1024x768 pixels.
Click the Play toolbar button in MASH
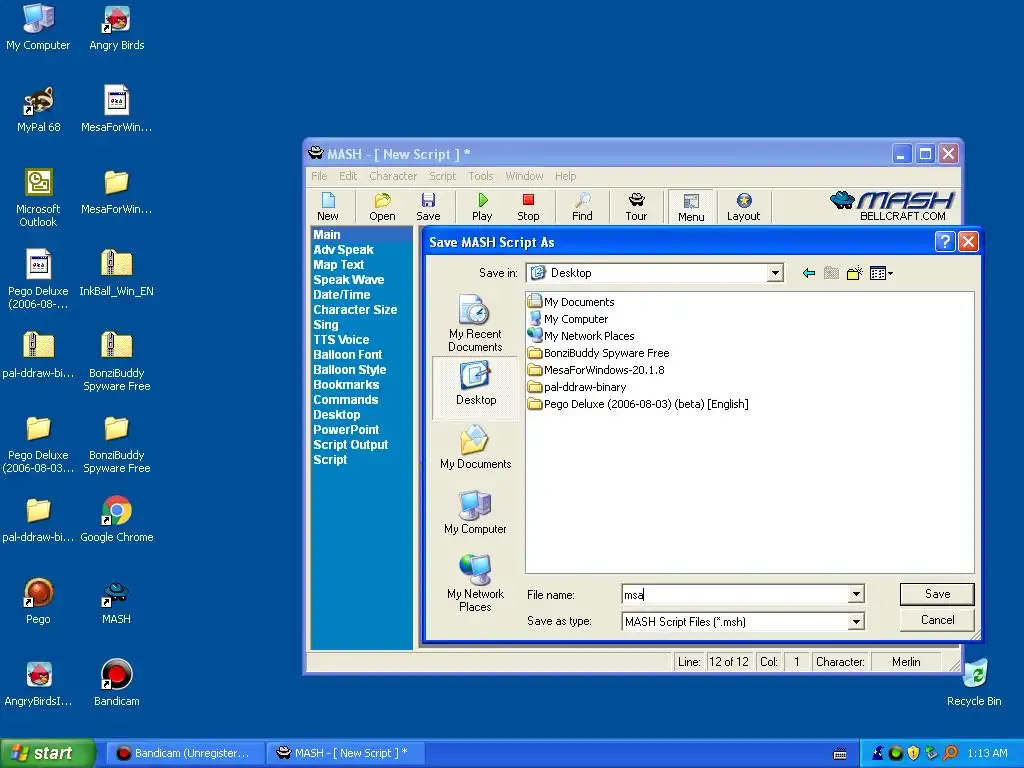pyautogui.click(x=482, y=207)
